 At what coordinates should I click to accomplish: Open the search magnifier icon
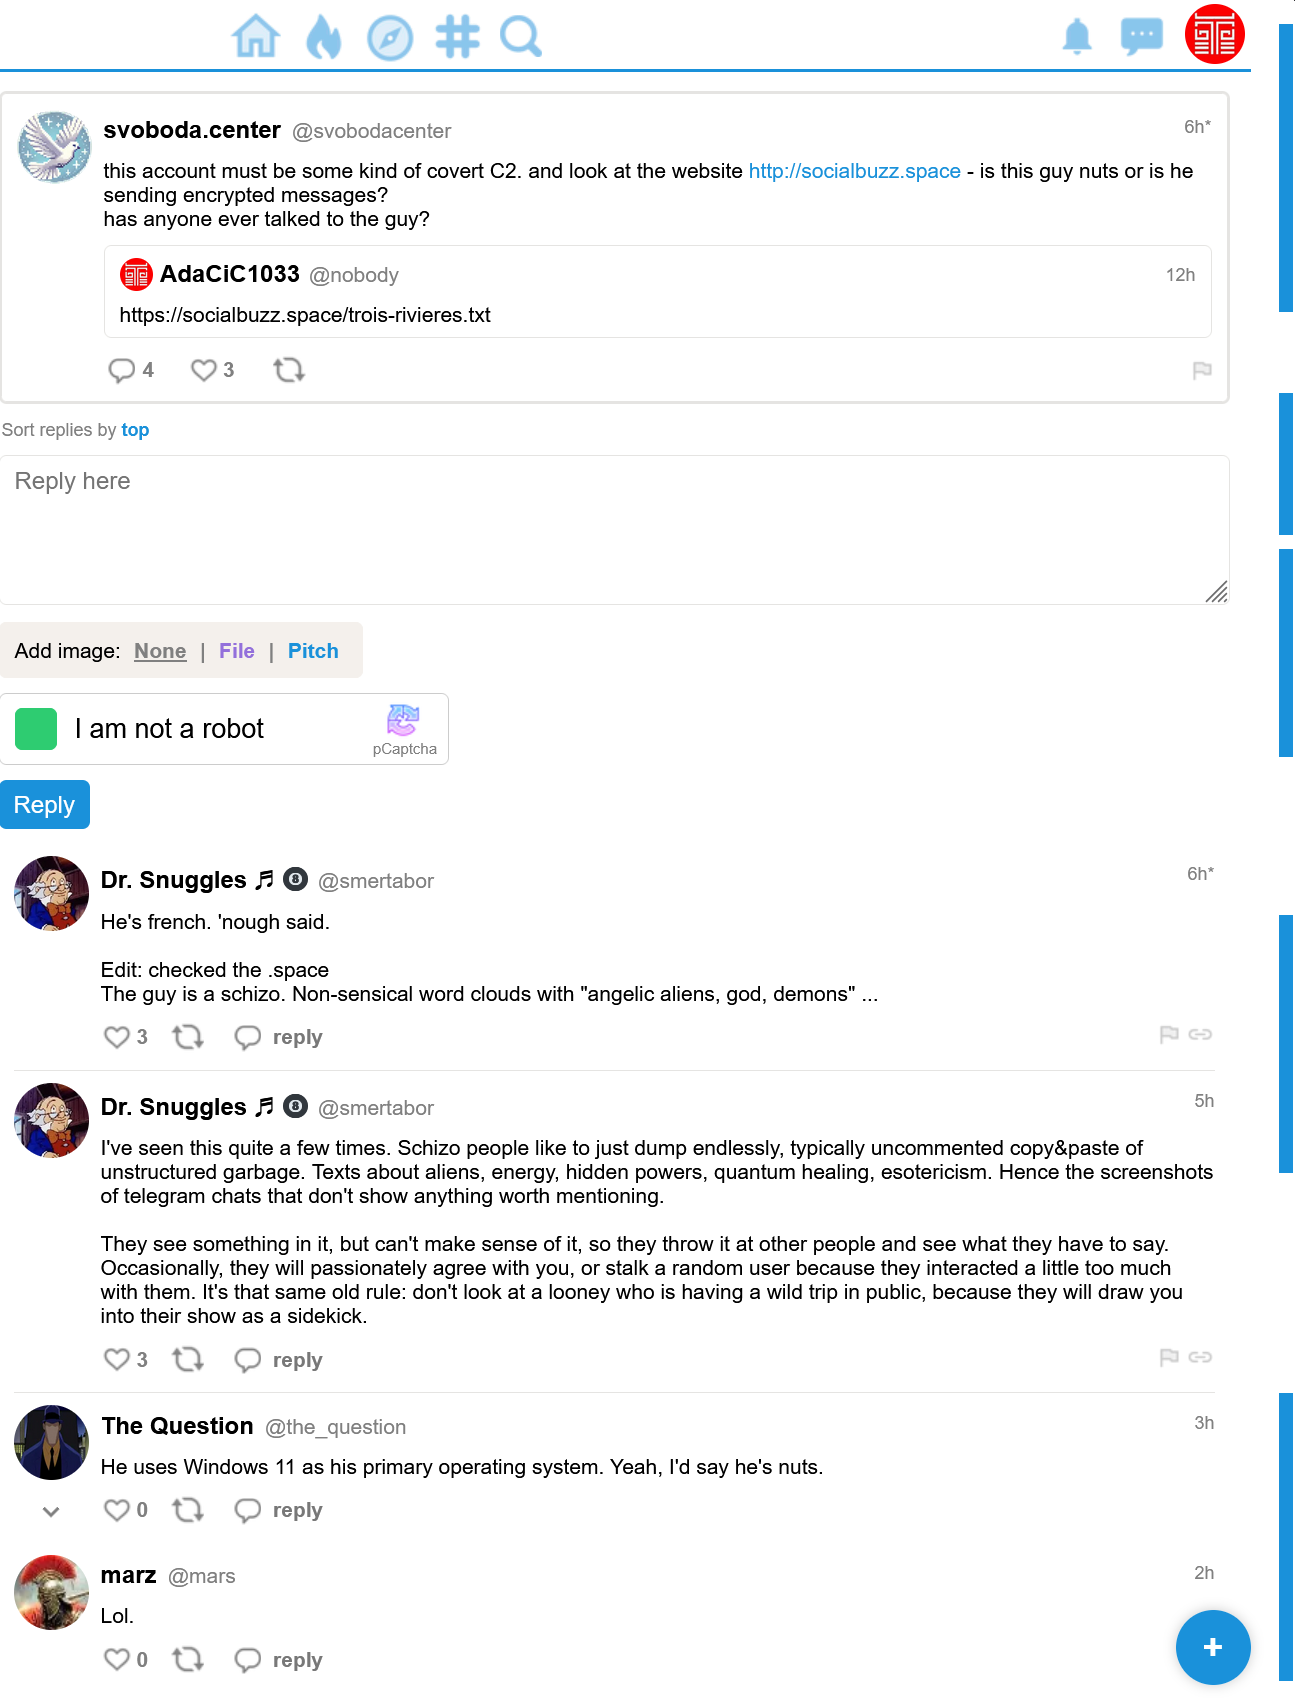point(521,37)
